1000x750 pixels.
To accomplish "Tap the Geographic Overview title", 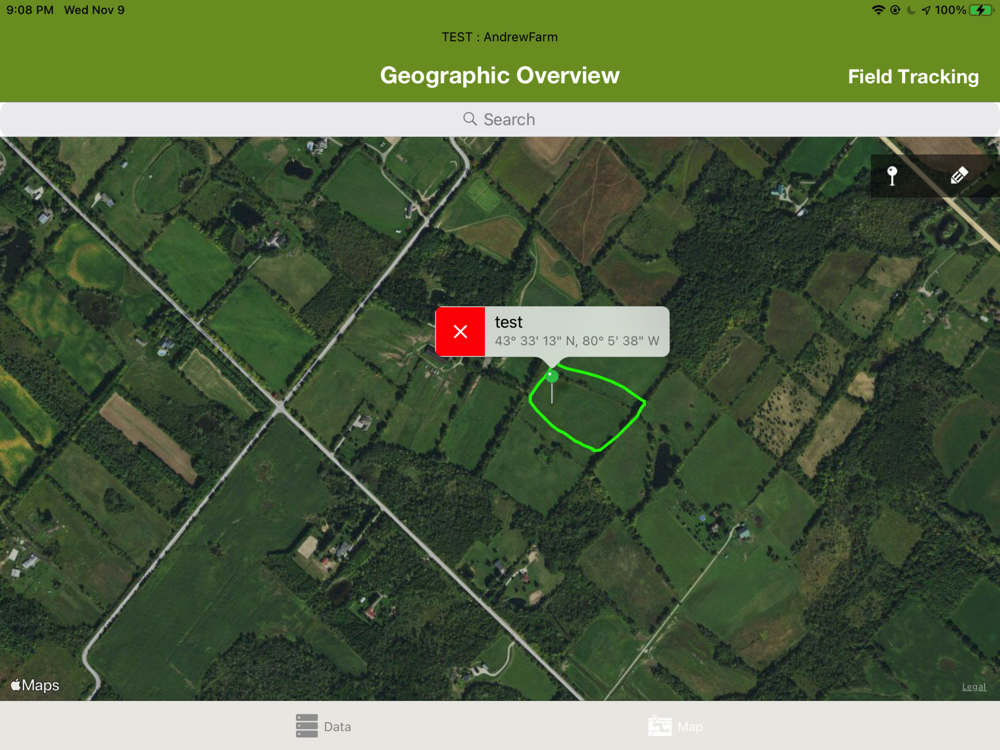I will coord(499,75).
